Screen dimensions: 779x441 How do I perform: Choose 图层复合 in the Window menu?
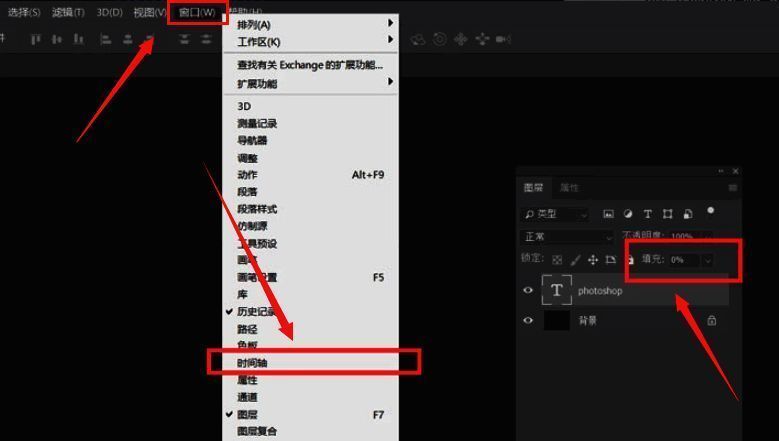[310, 431]
